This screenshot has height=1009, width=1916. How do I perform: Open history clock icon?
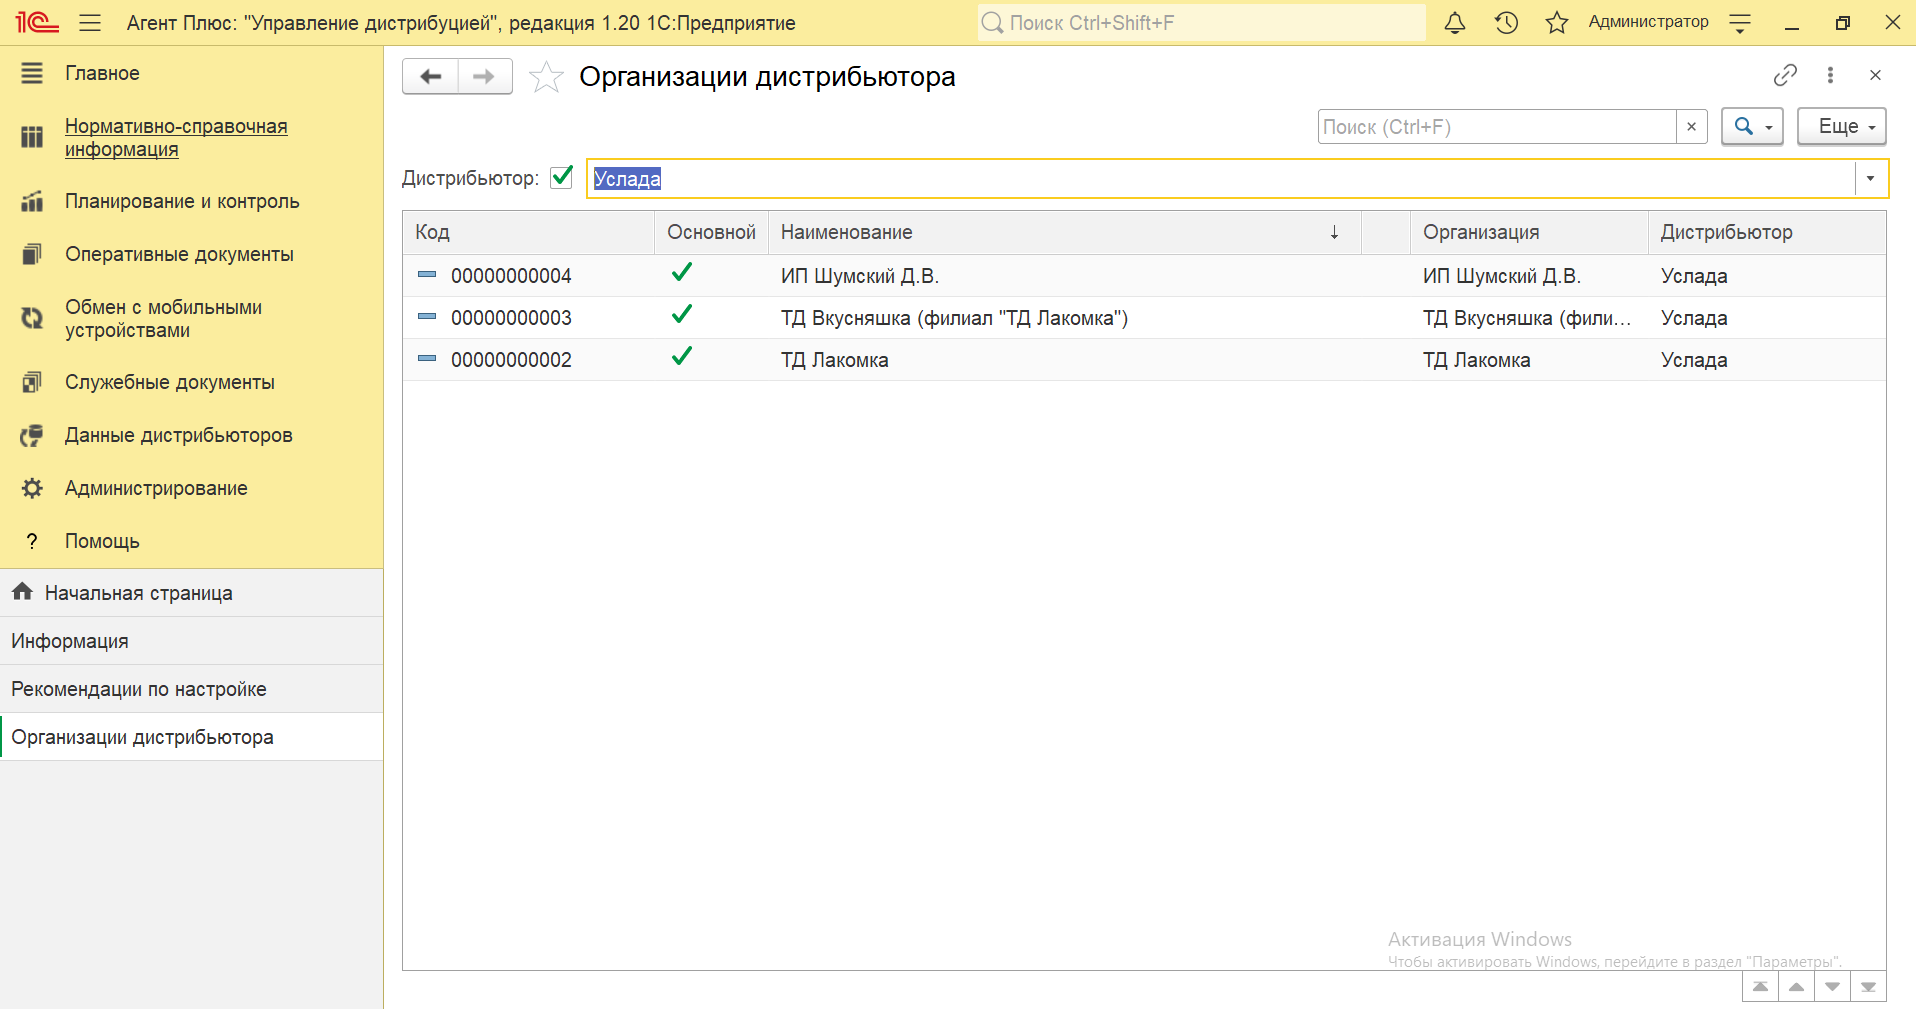[1506, 22]
